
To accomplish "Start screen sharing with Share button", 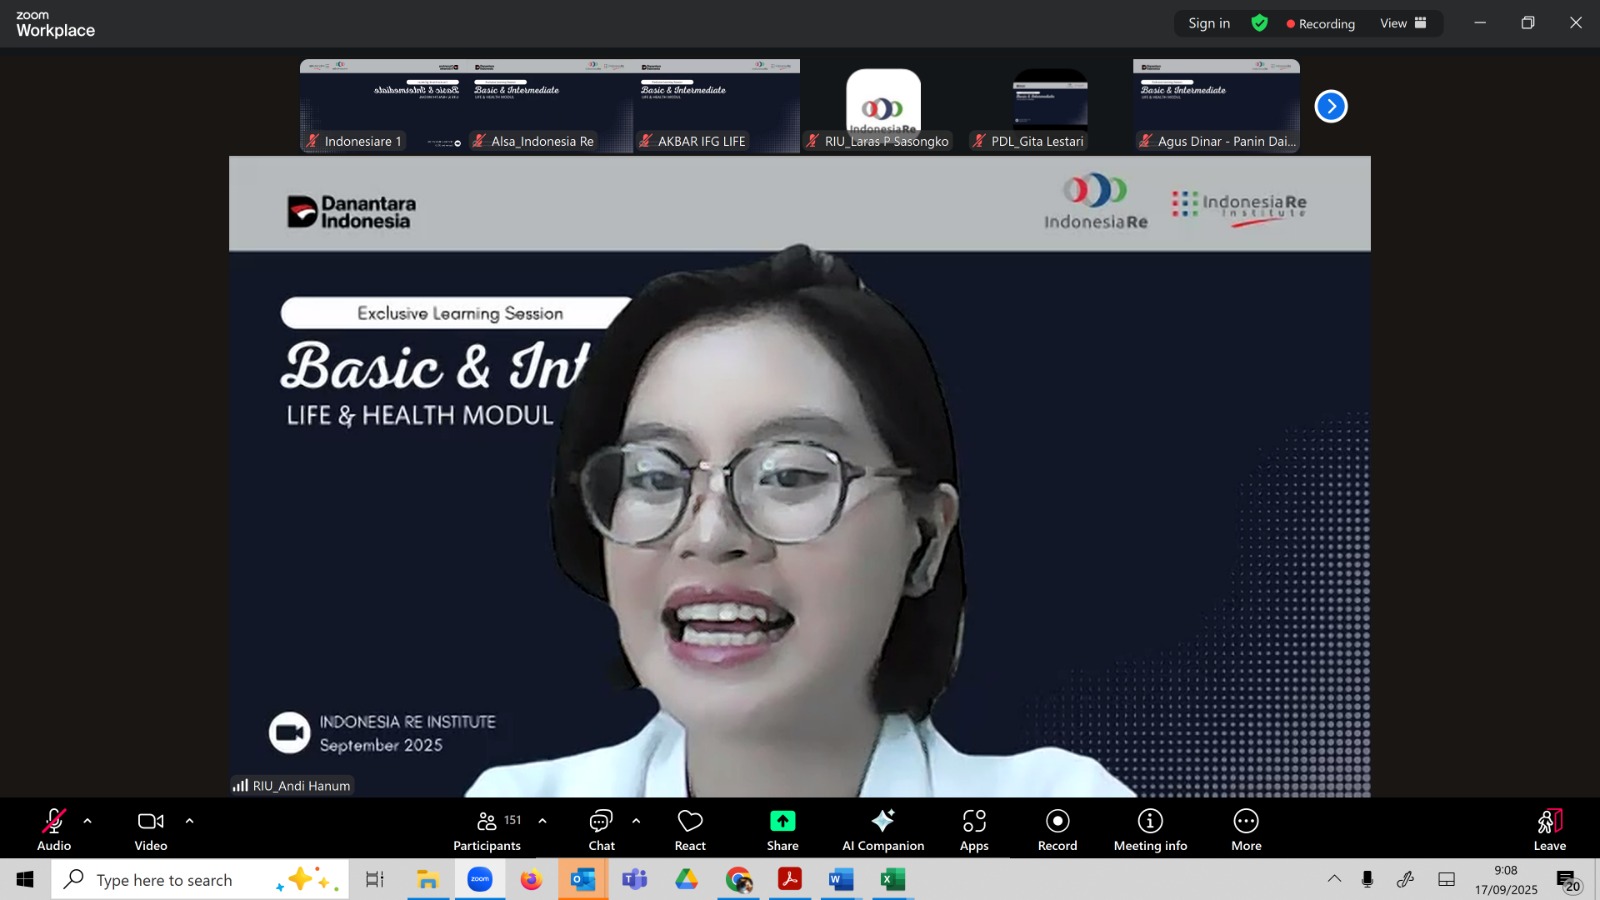I will (x=782, y=829).
